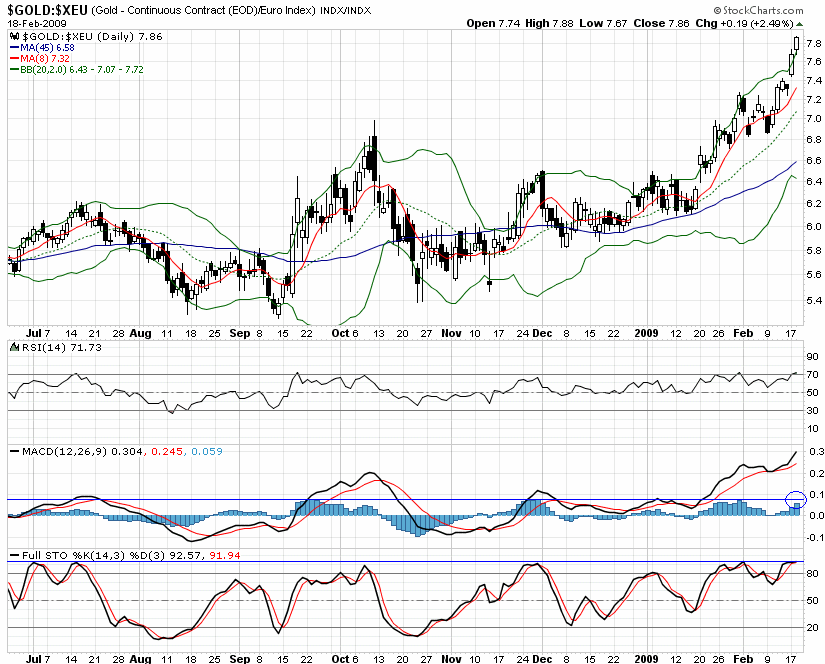Select the Oct 6 date marker below price chart

click(345, 333)
